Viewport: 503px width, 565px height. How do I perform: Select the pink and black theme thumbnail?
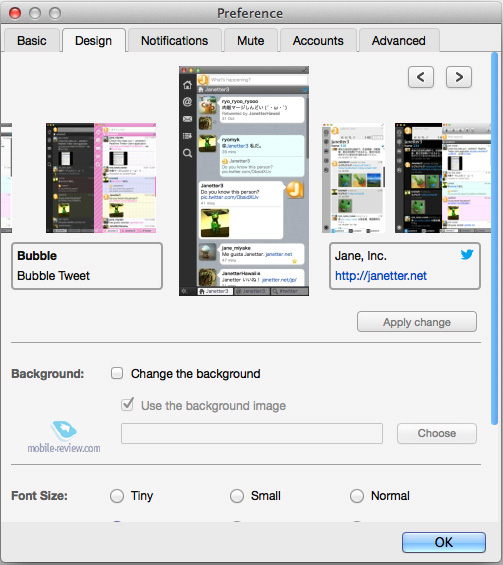coord(101,178)
